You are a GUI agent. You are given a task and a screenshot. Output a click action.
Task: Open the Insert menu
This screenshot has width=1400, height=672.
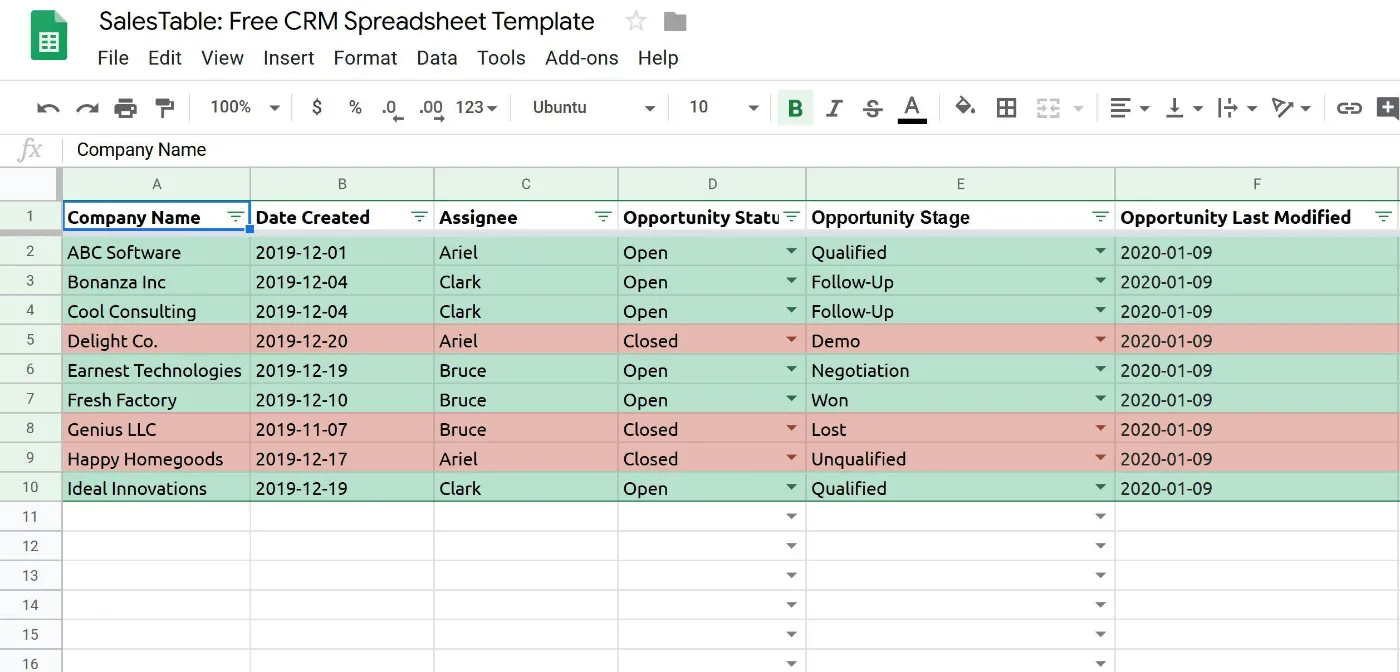click(289, 58)
